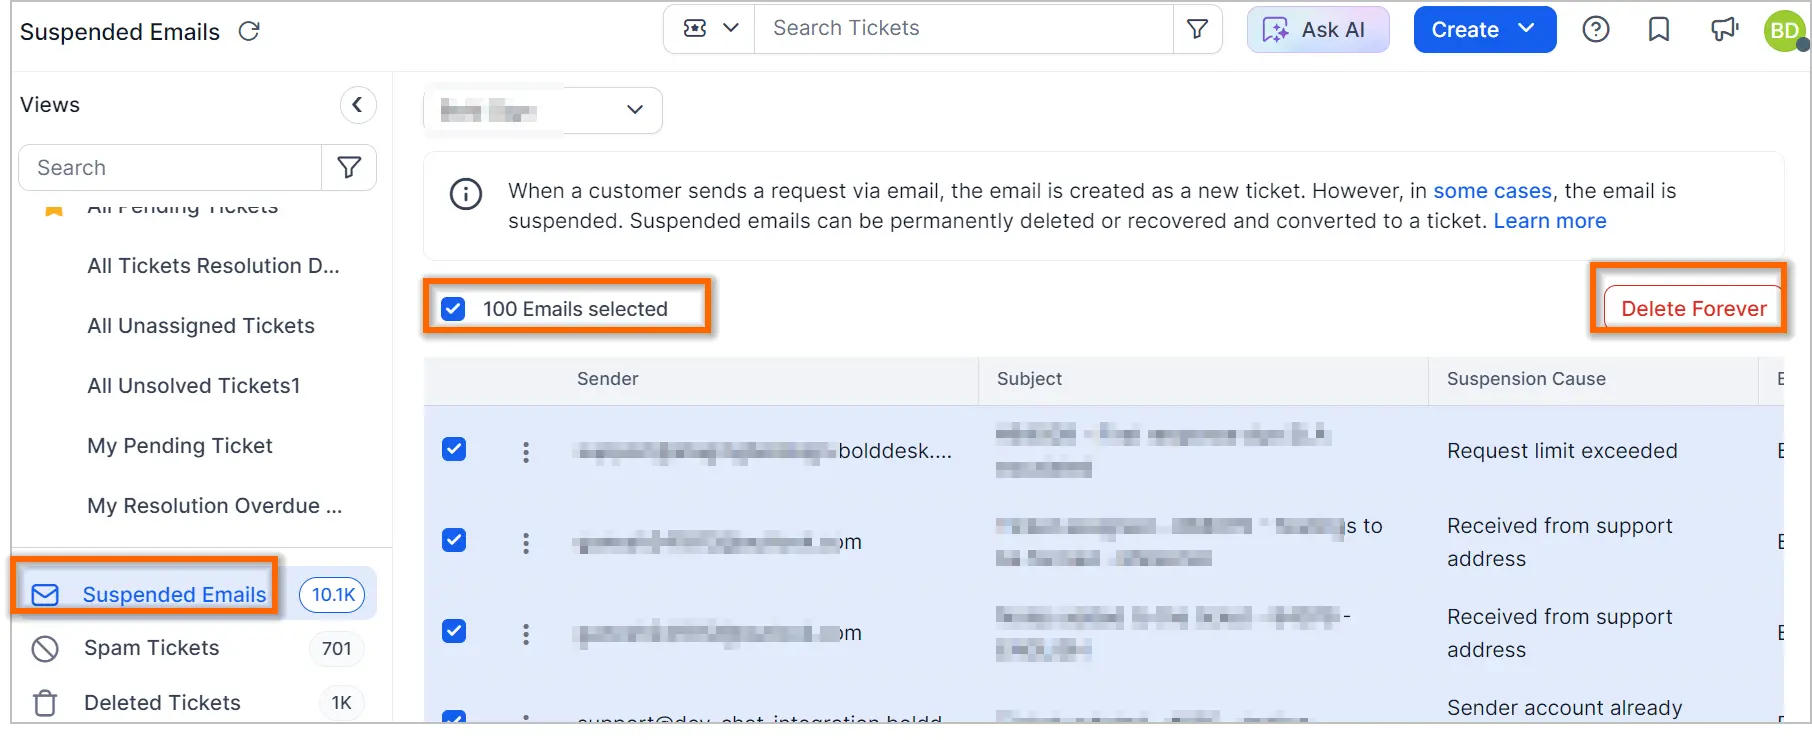Image resolution: width=1812 pixels, height=740 pixels.
Task: Click the Views search filter funnel icon
Action: (349, 167)
